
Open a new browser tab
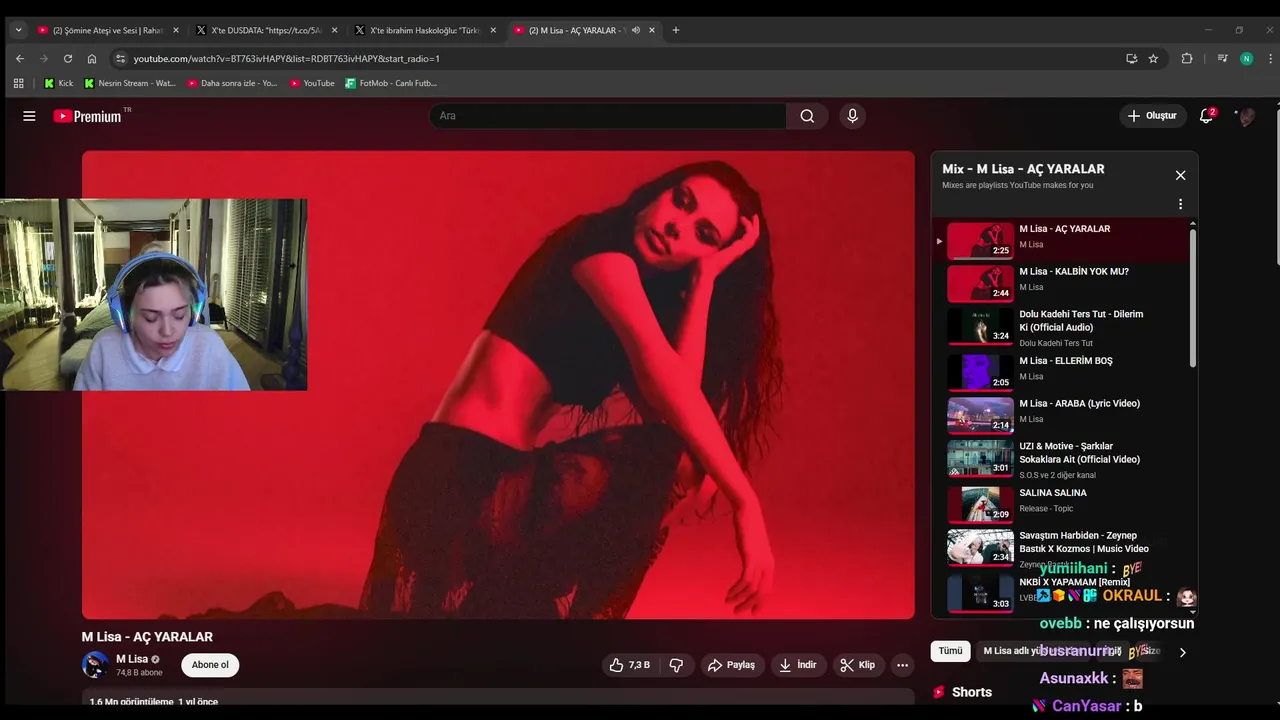(x=676, y=30)
